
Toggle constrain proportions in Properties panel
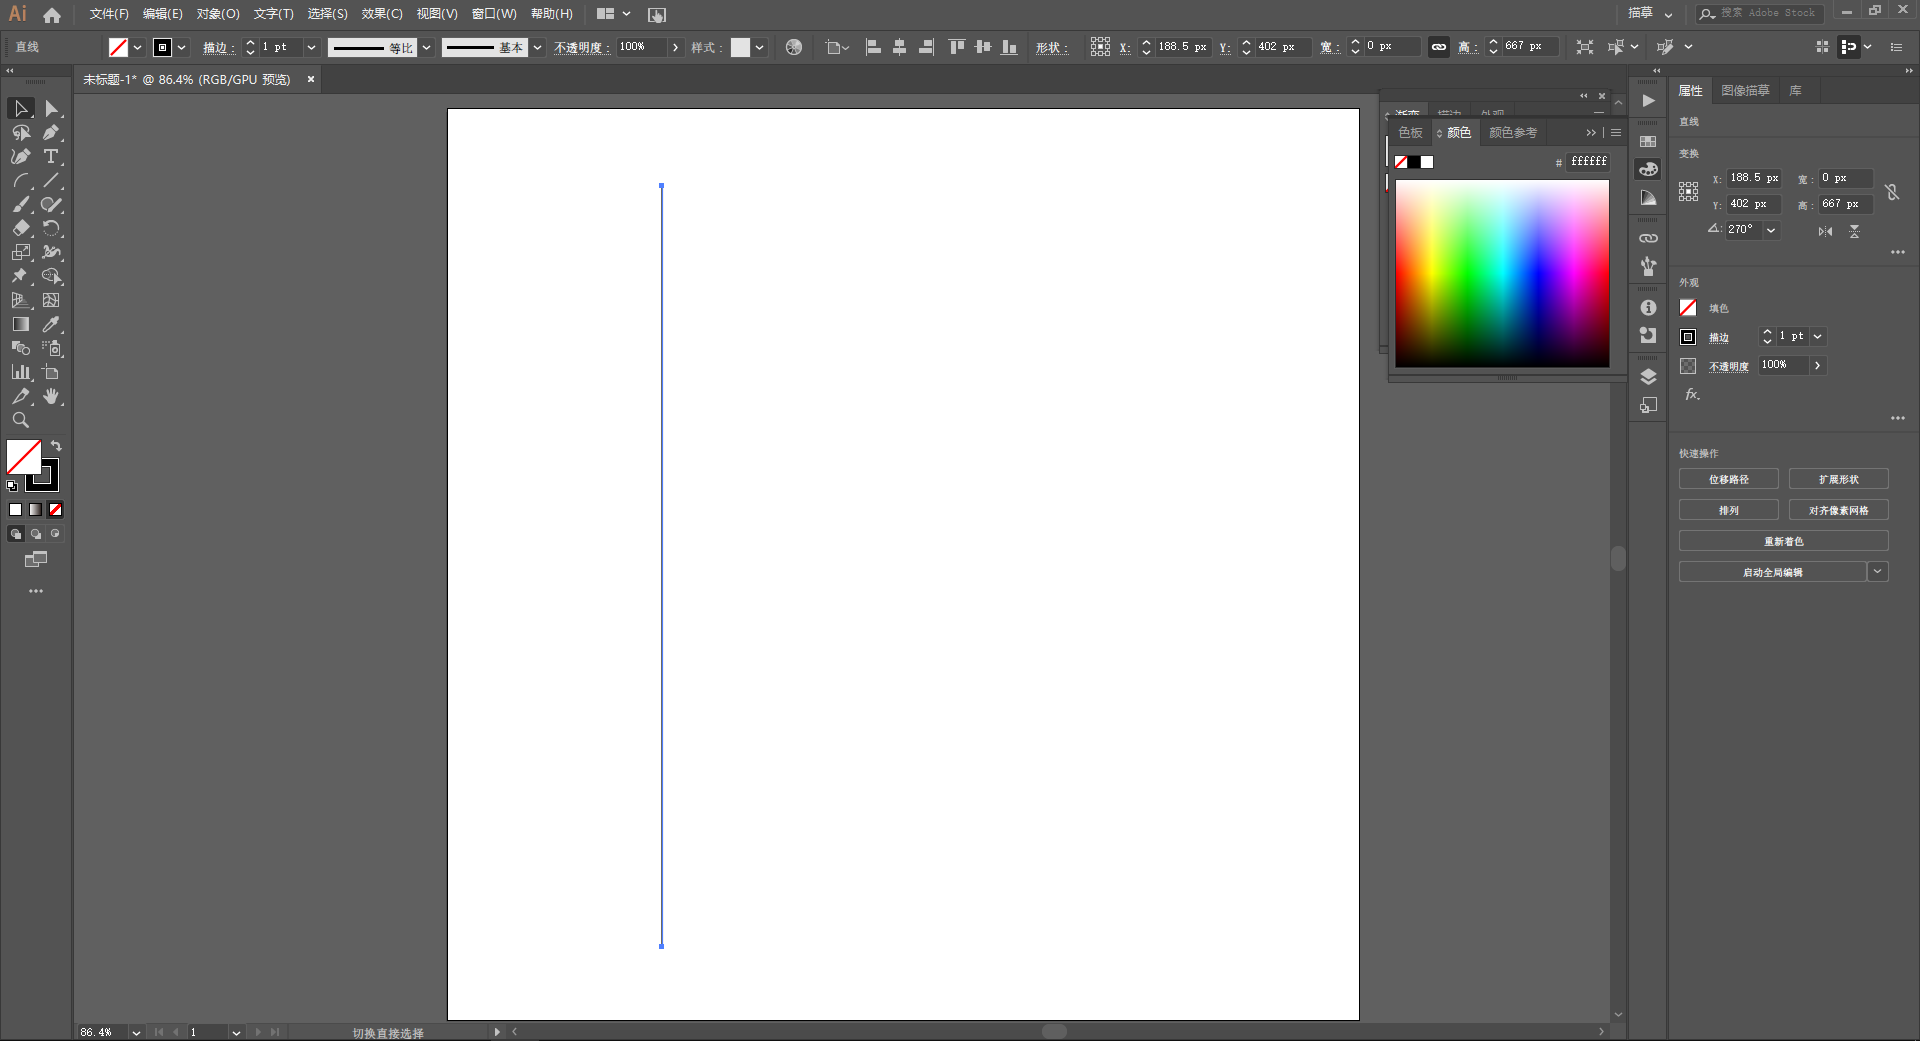click(1892, 192)
